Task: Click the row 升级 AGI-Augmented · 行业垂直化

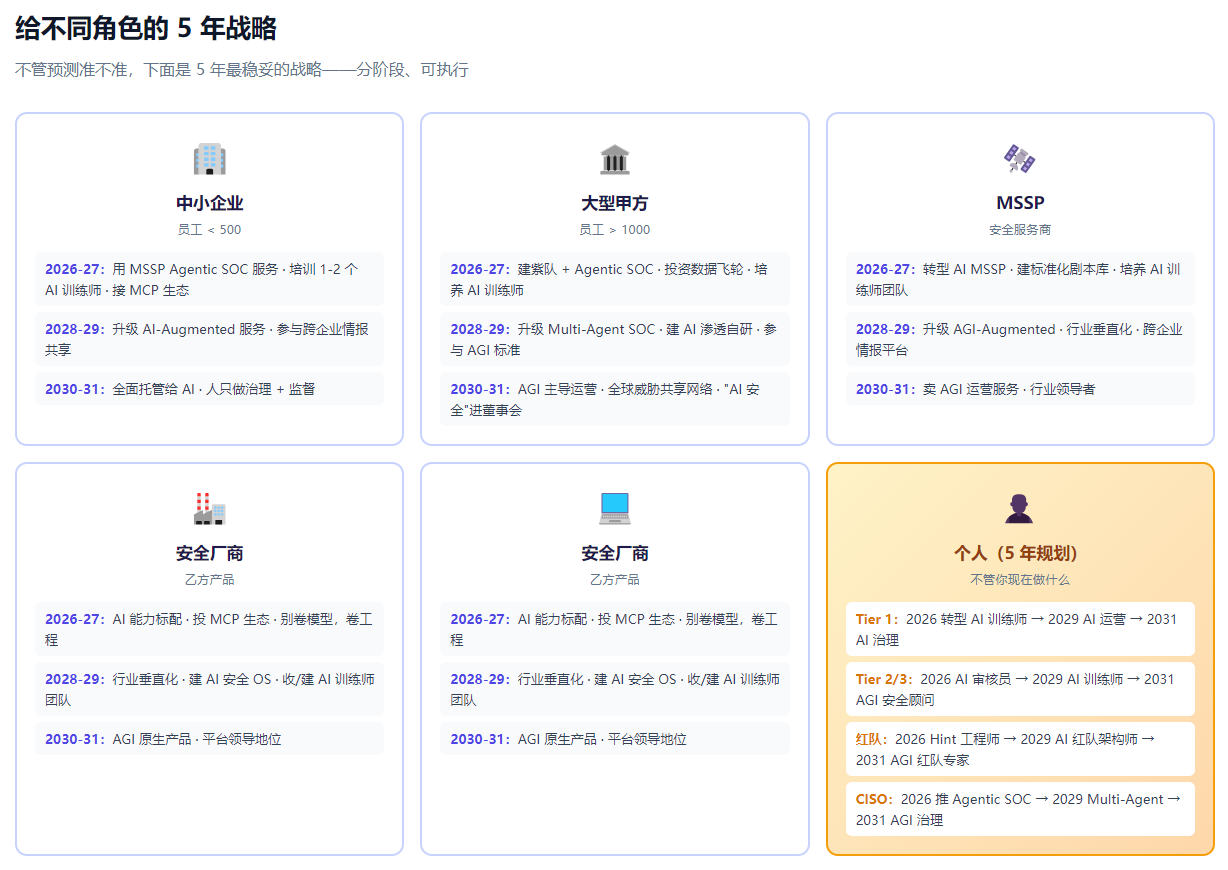Action: [x=1020, y=339]
